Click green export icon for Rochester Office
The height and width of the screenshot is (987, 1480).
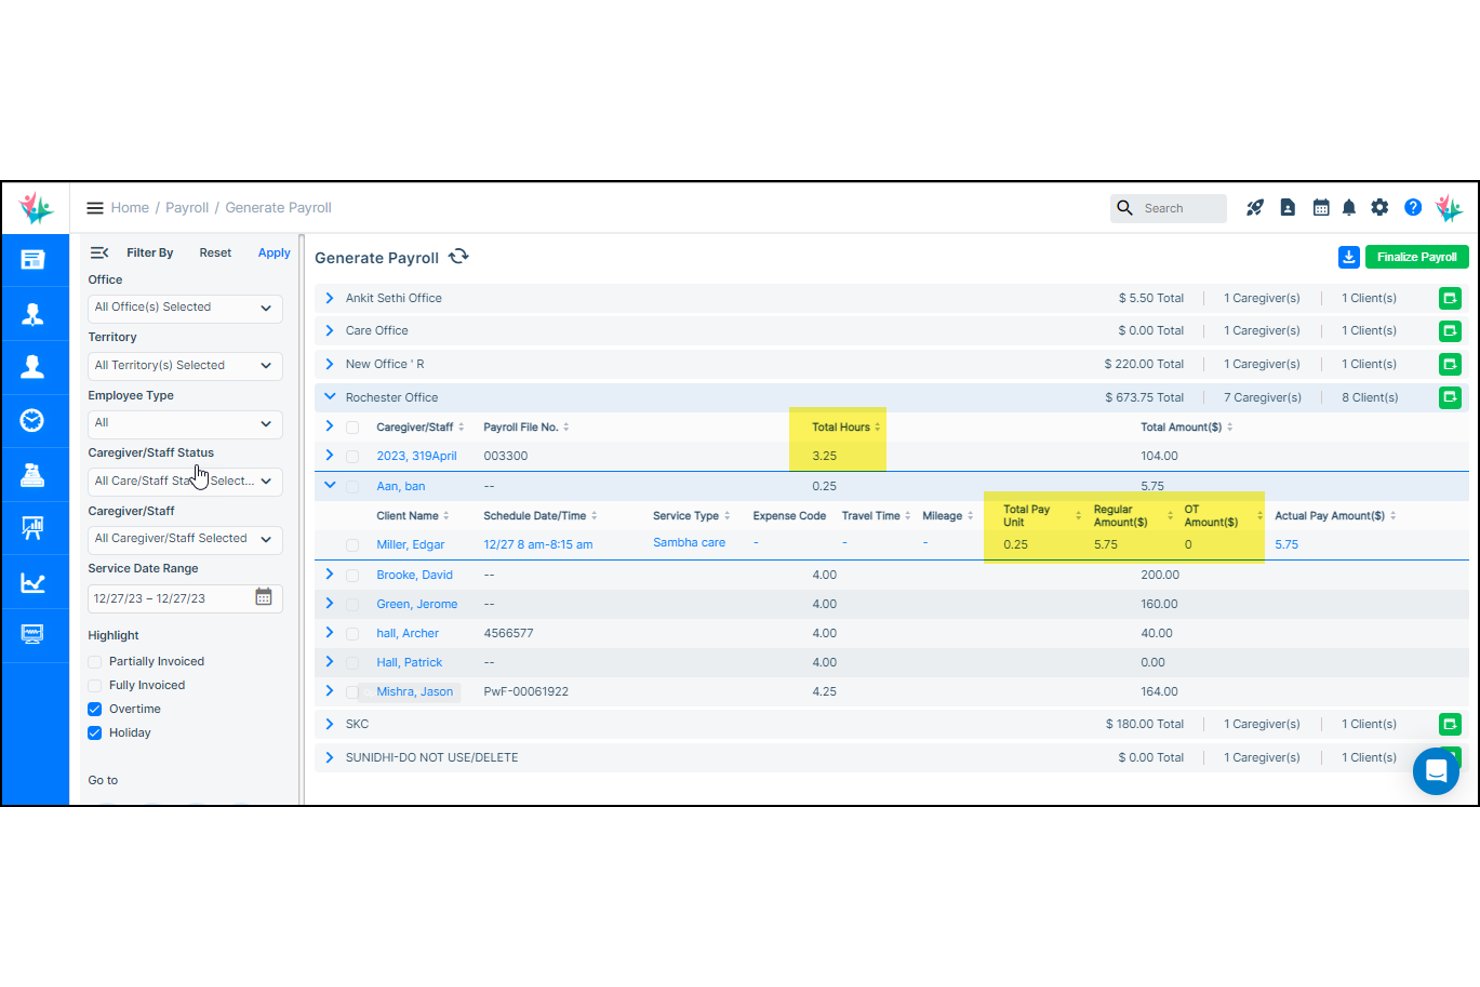point(1450,397)
